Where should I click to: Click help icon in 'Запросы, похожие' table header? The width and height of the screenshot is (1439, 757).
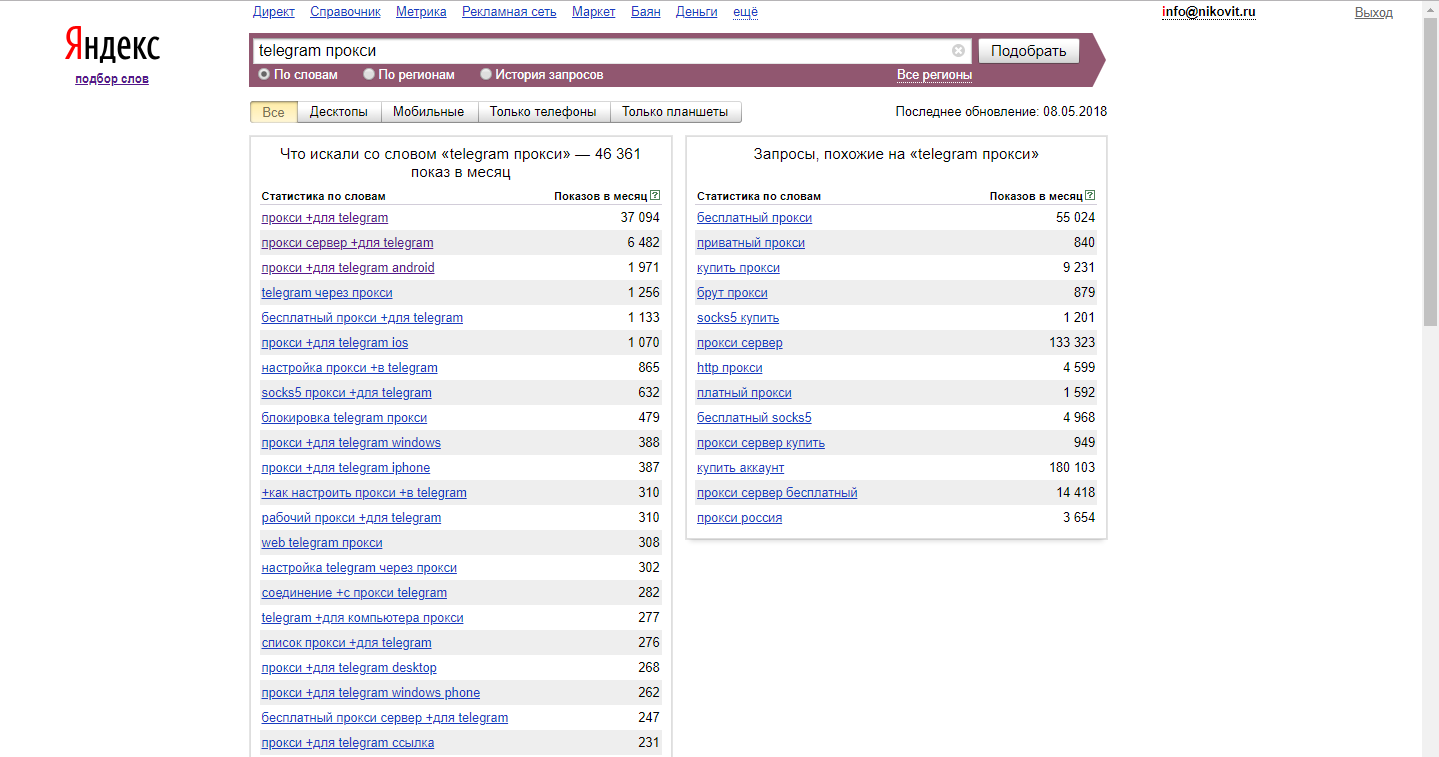[x=1090, y=196]
